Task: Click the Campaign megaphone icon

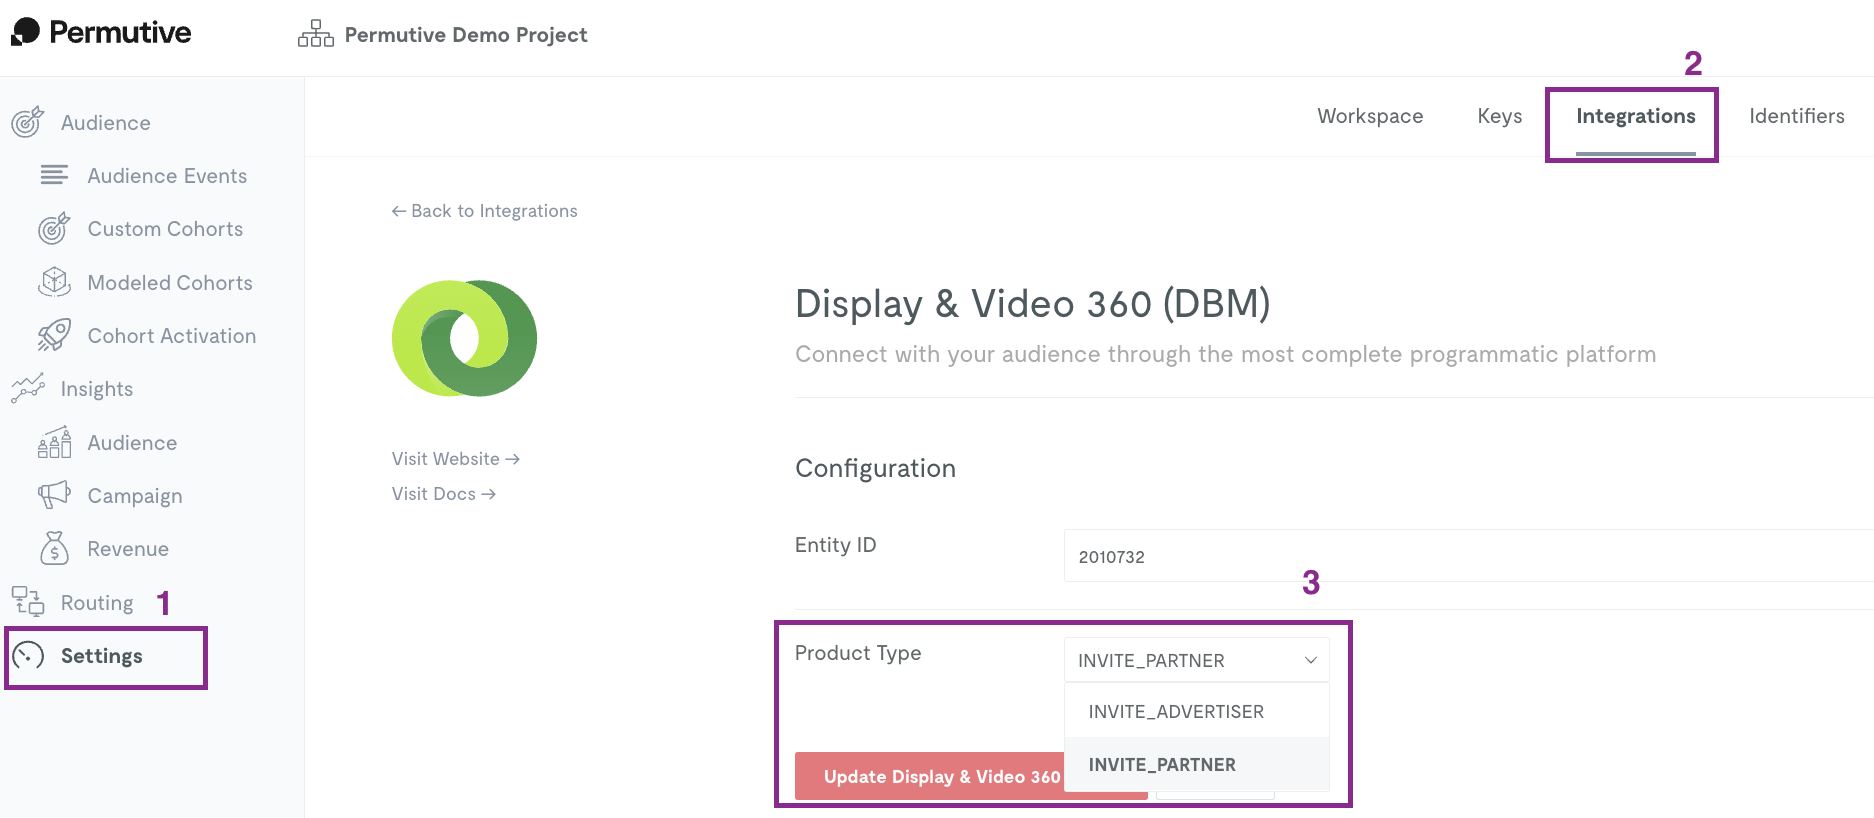Action: point(54,495)
